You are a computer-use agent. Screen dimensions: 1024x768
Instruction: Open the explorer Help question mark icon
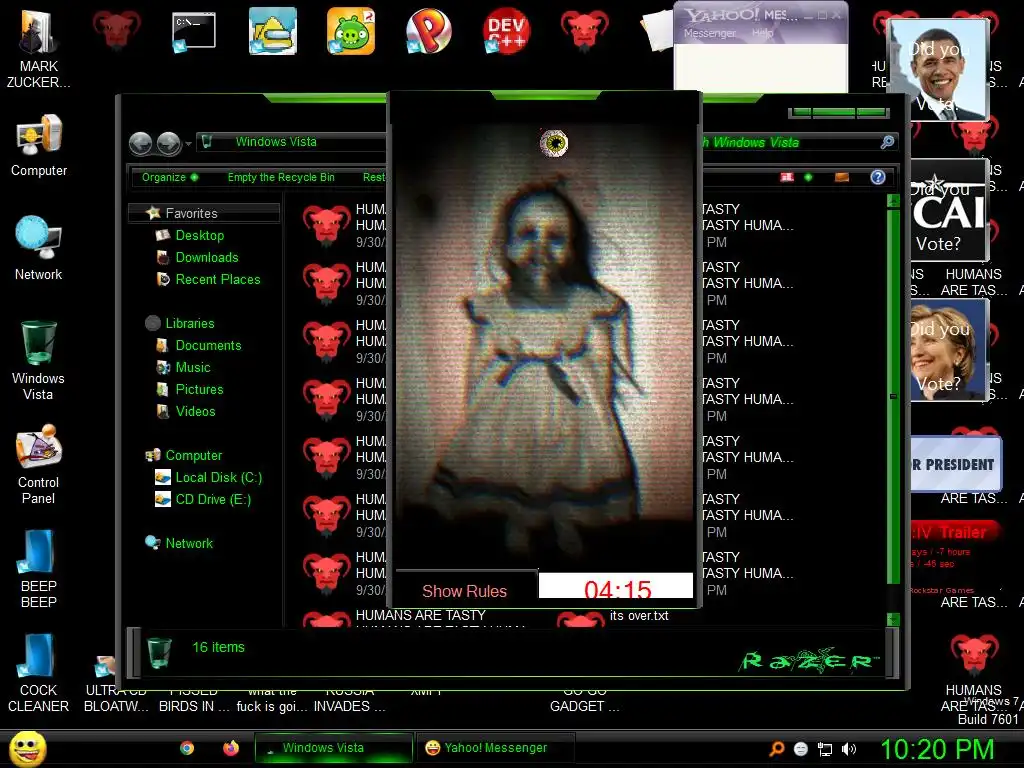click(878, 177)
